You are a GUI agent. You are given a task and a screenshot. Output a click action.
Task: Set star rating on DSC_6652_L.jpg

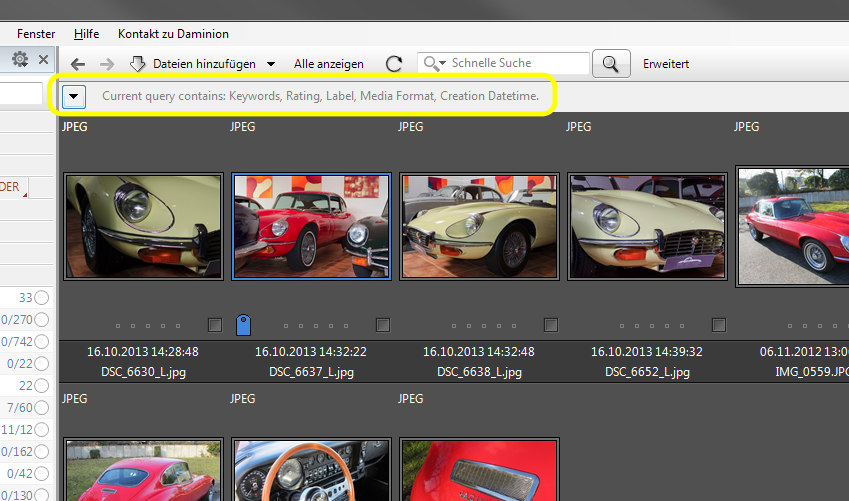click(652, 326)
